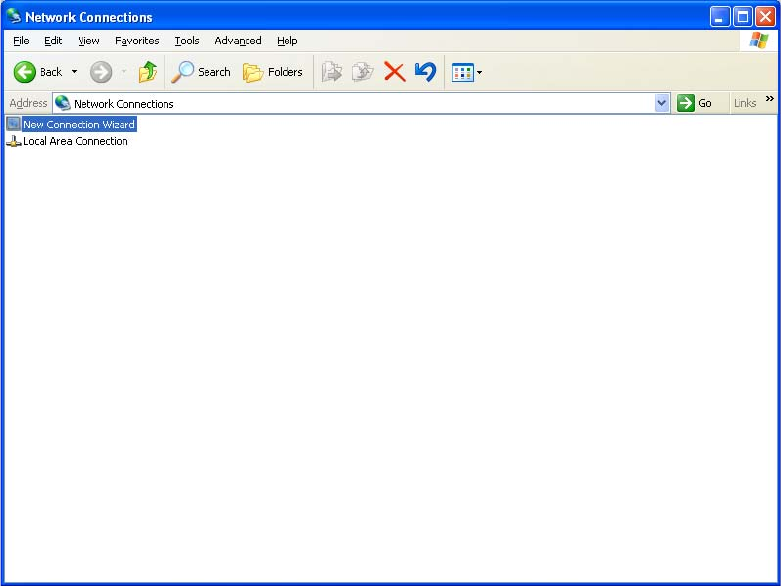Image resolution: width=781 pixels, height=586 pixels.
Task: Open the Advanced menu
Action: [238, 41]
